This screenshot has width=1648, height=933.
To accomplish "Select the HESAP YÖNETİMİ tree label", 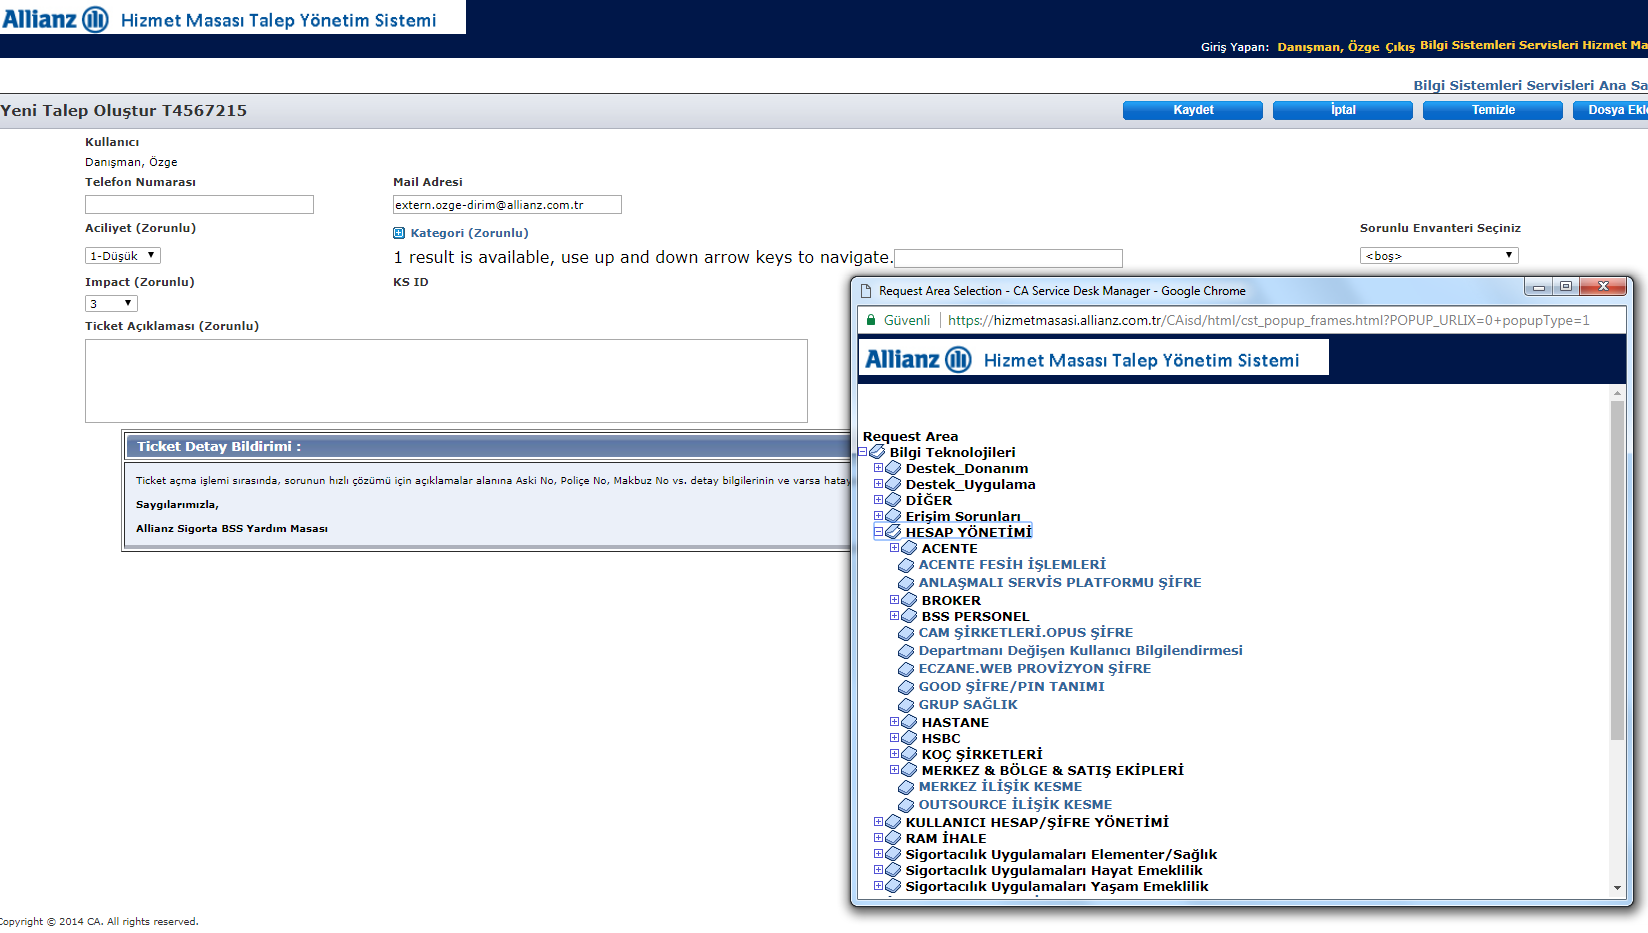I will tap(968, 532).
